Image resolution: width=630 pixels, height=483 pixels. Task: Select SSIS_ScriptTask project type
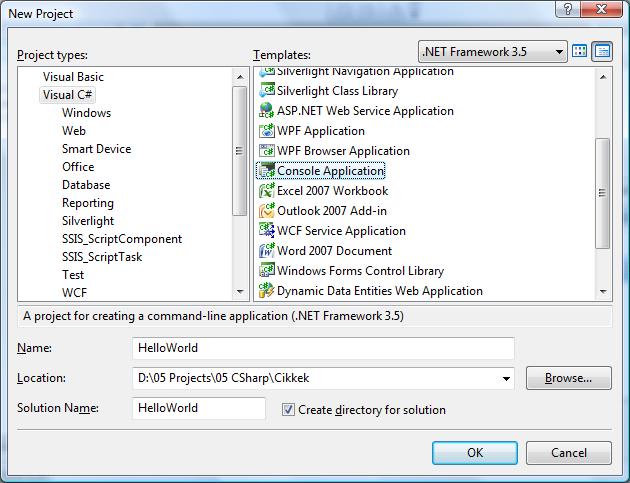coord(102,257)
